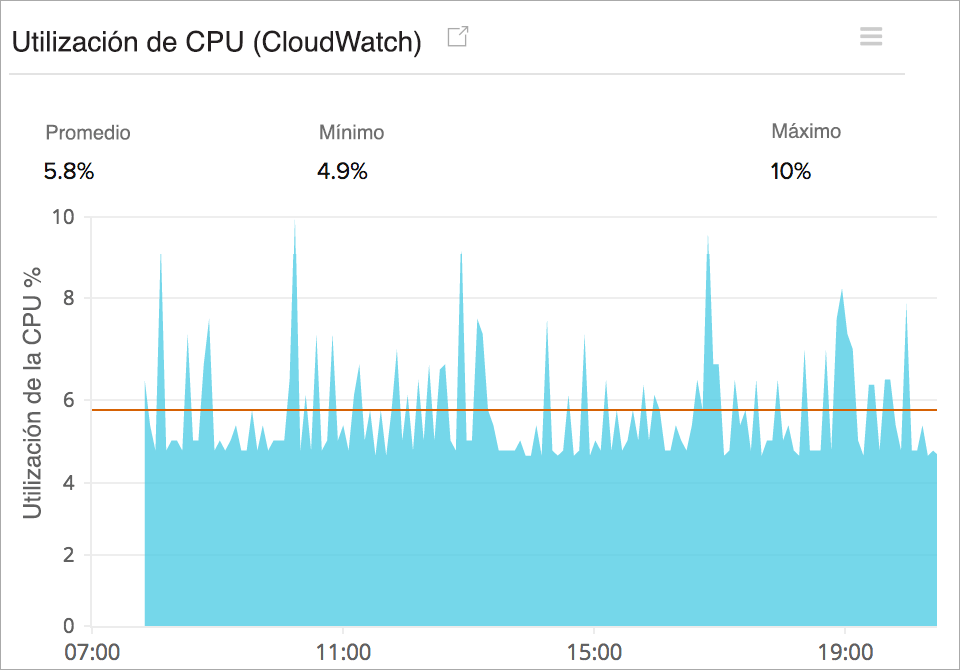
Task: Click the 19:00 time axis label
Action: pyautogui.click(x=847, y=653)
